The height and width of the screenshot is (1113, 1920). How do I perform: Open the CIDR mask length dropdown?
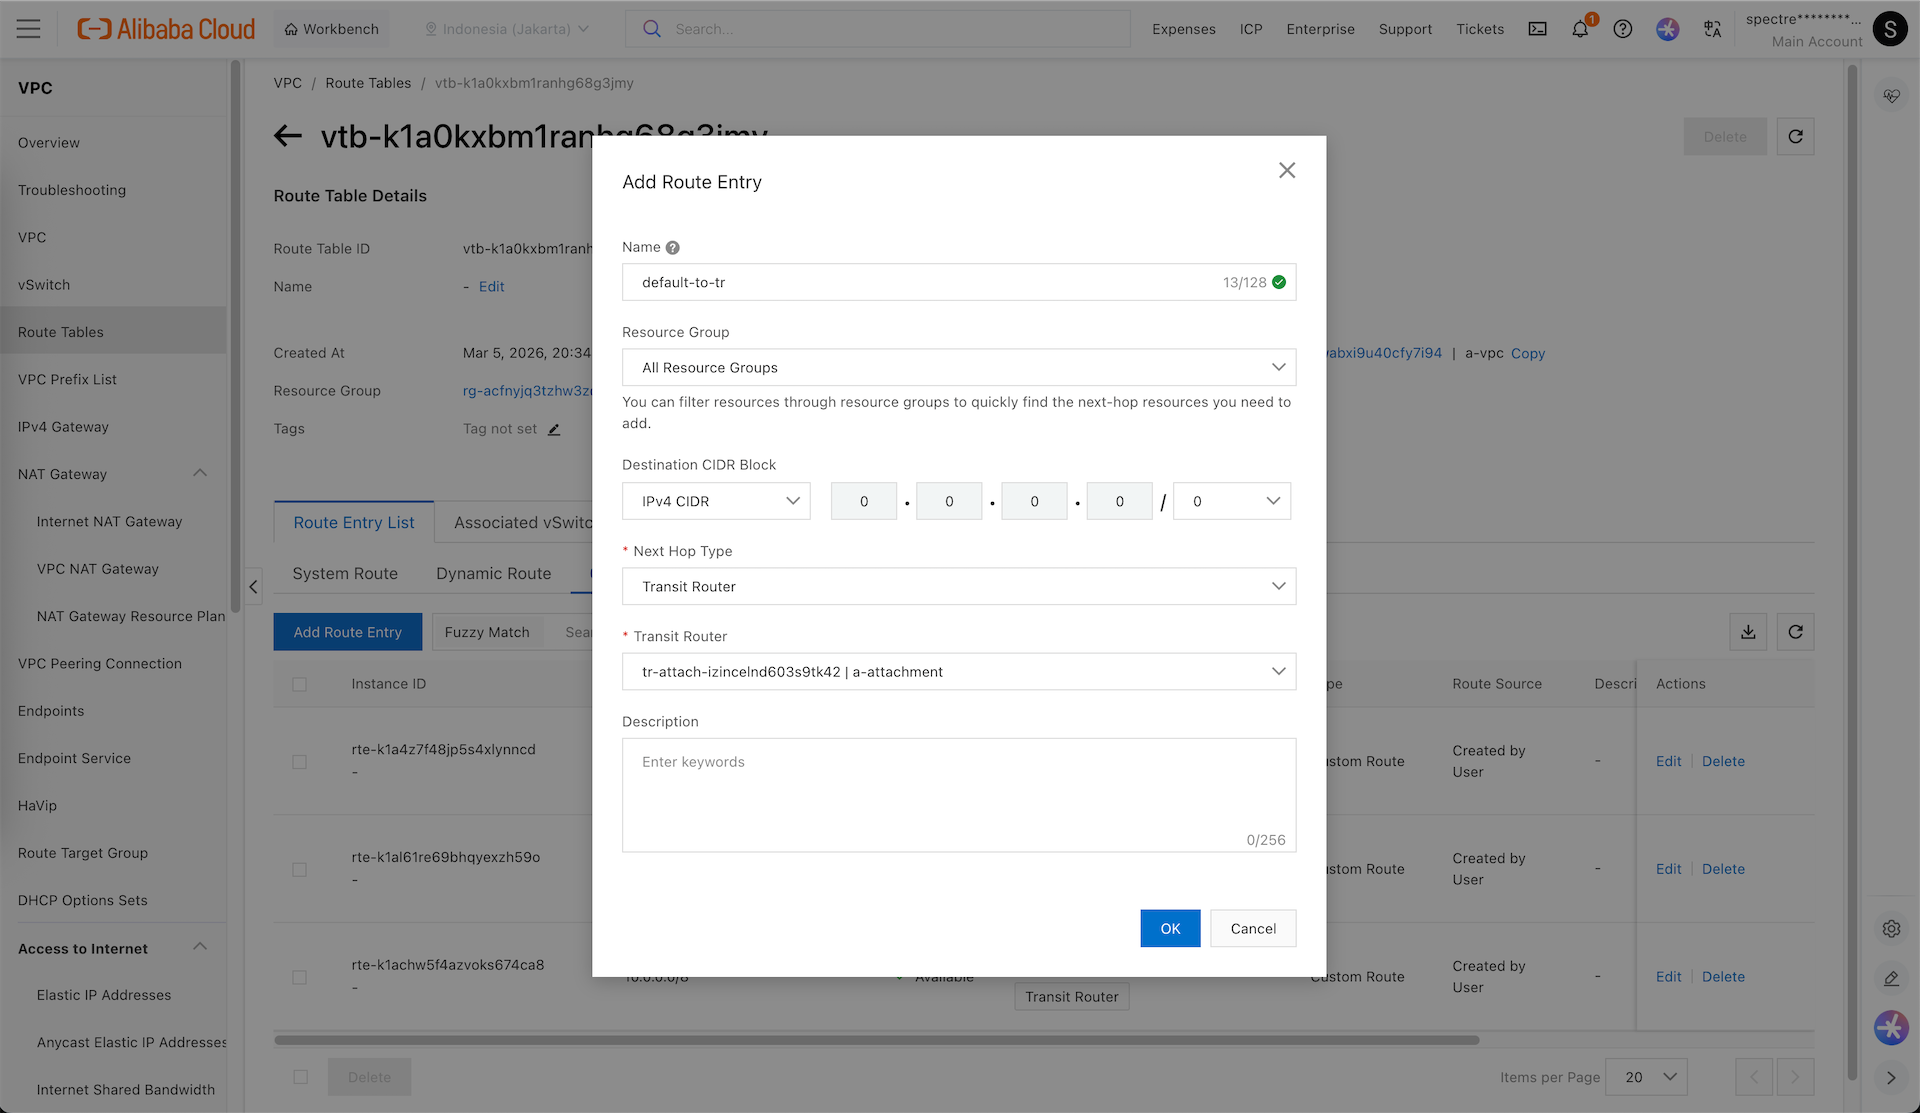tap(1232, 501)
